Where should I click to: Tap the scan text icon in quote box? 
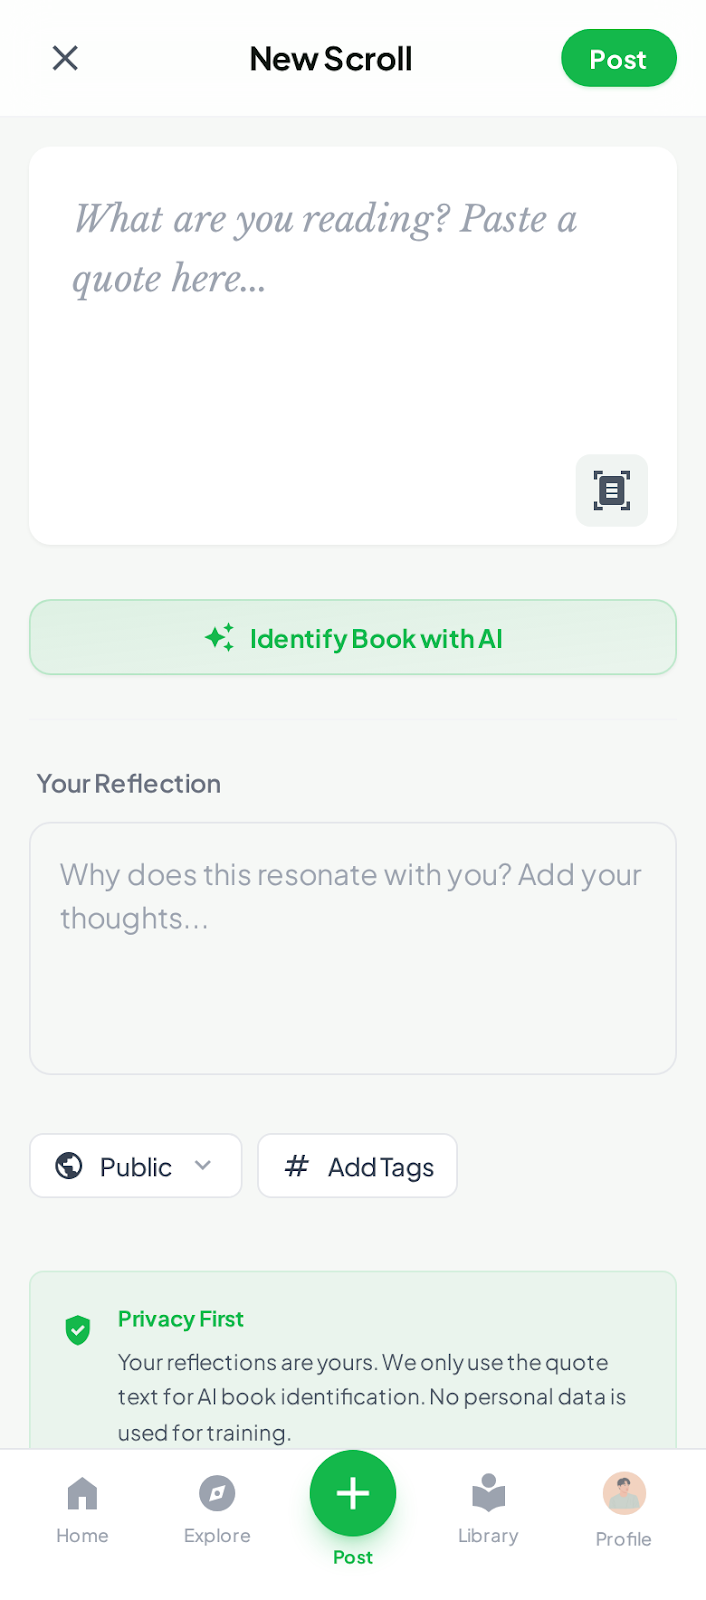pyautogui.click(x=611, y=490)
